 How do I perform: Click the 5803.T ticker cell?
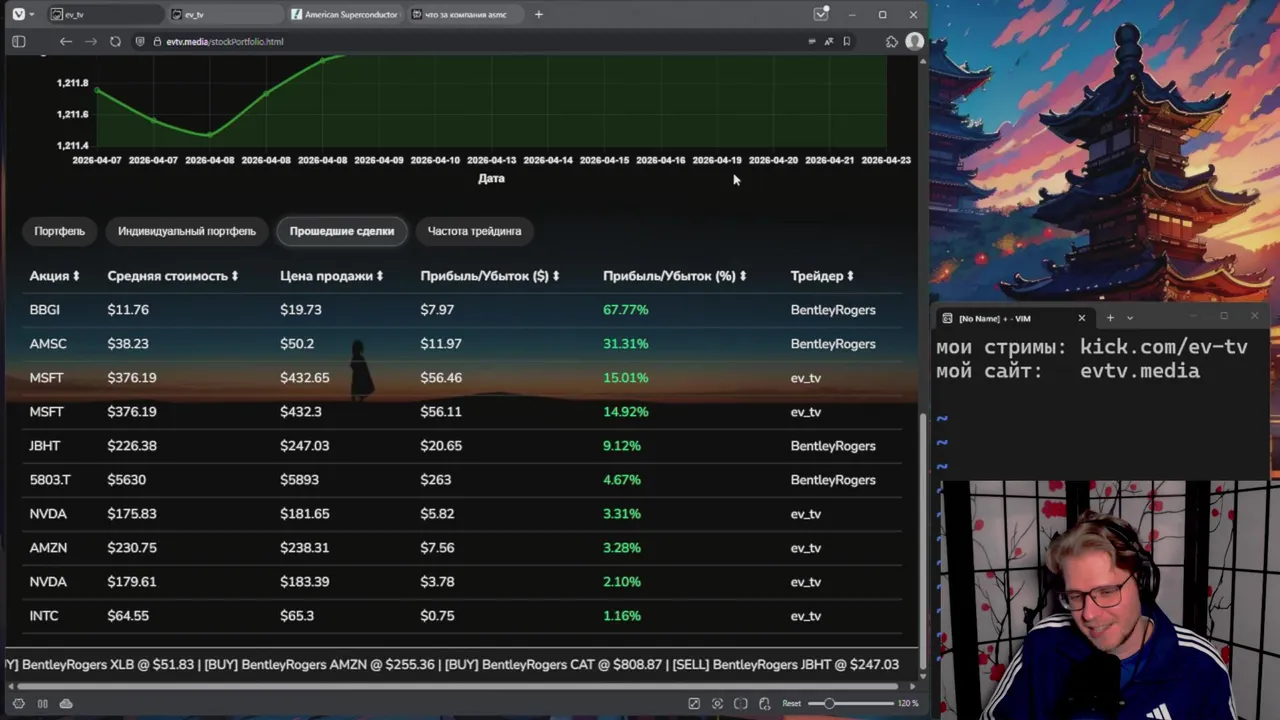tap(50, 480)
